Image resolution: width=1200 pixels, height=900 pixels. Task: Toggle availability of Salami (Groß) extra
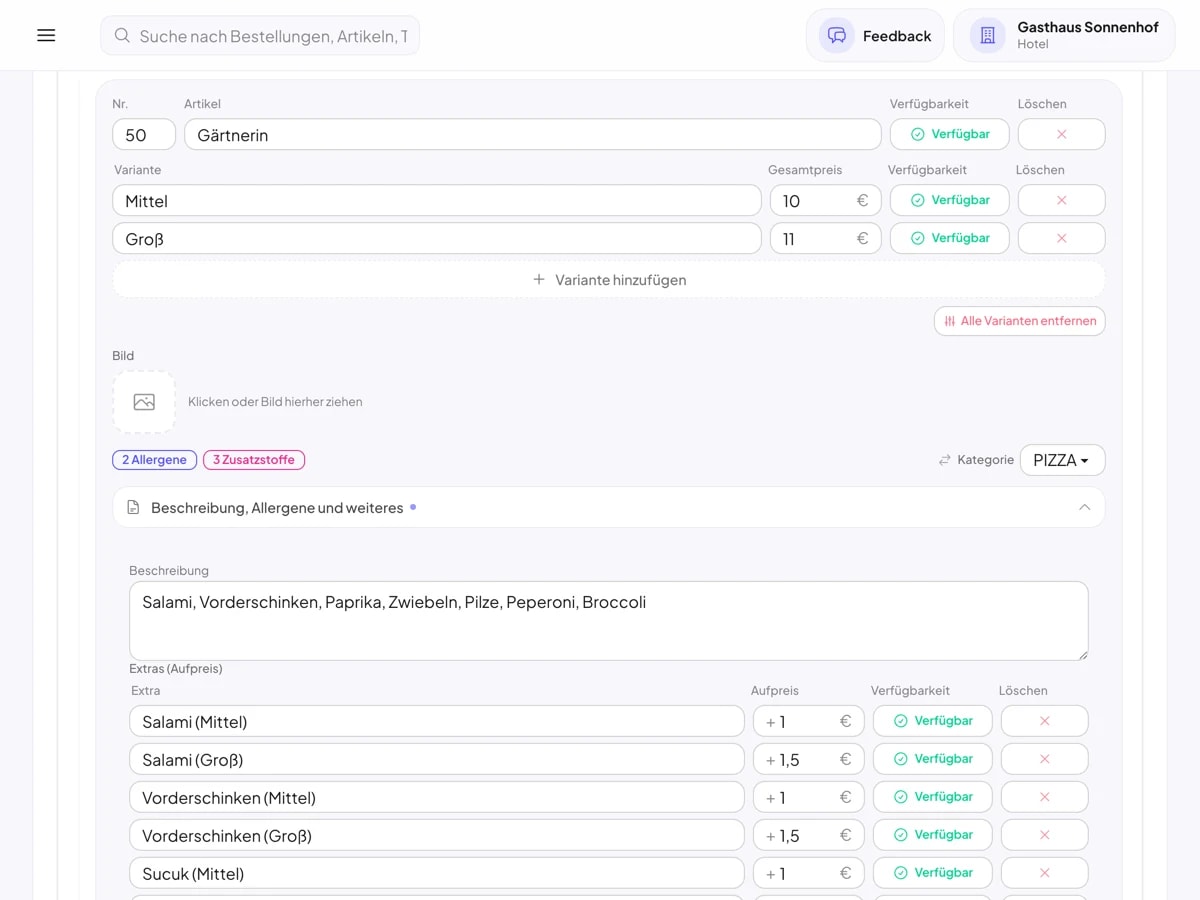[x=932, y=759]
